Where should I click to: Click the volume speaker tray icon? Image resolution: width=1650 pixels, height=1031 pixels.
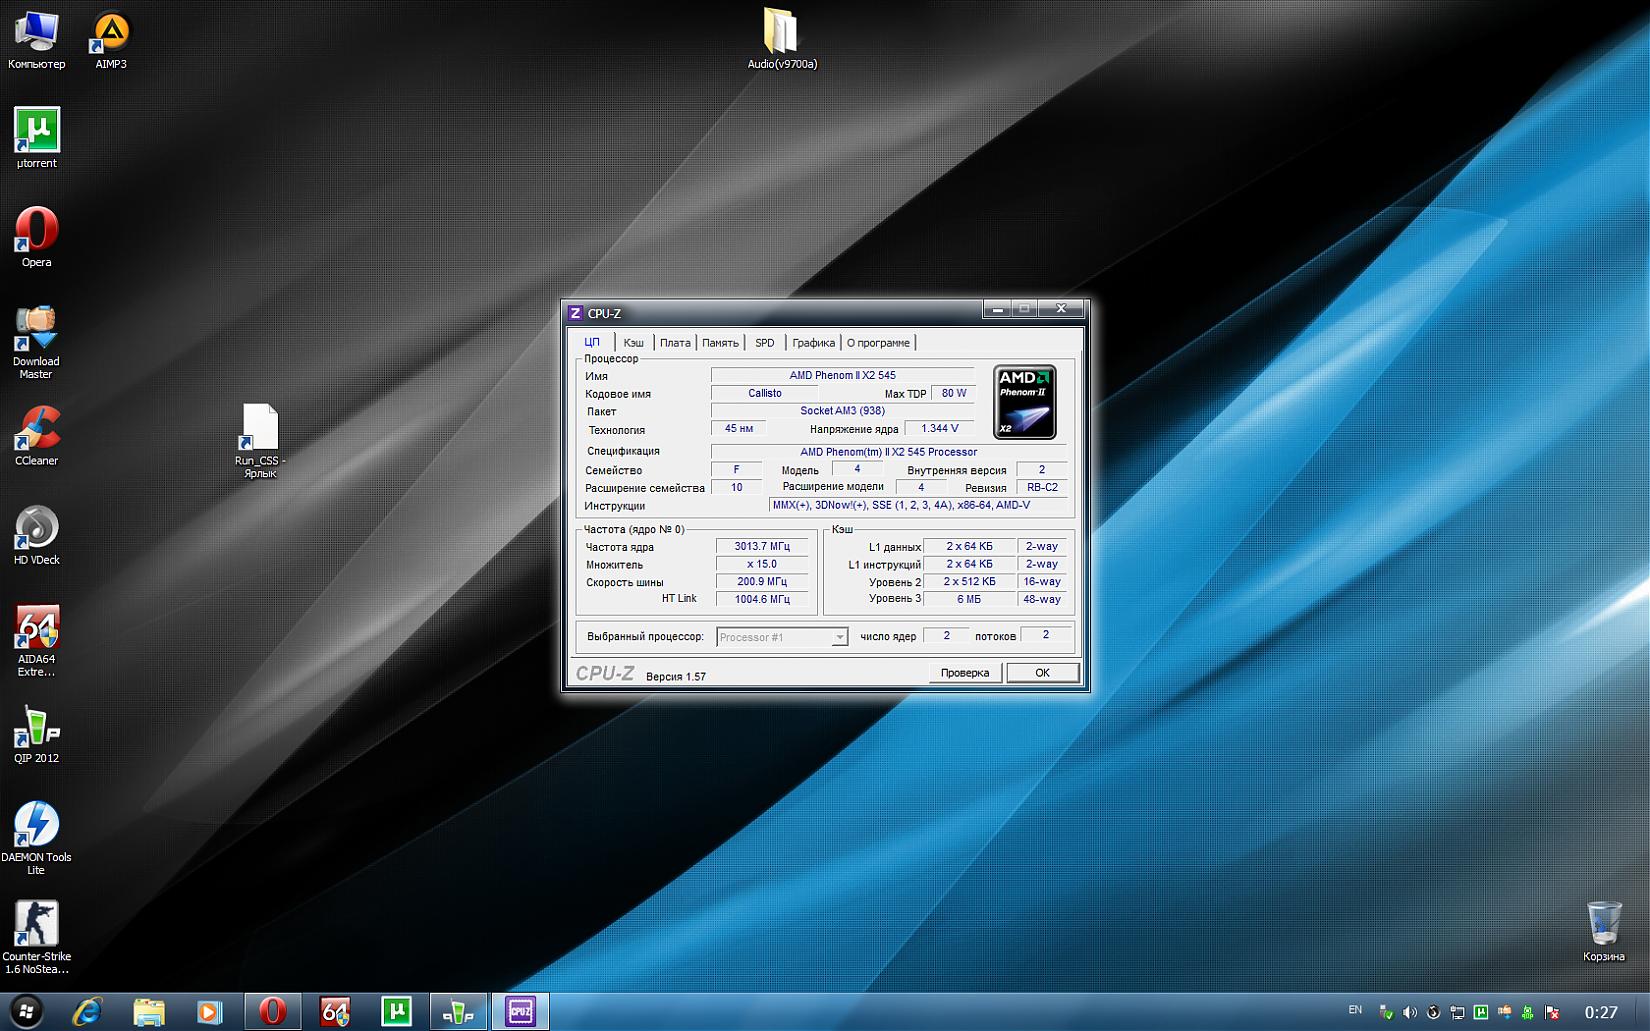(1409, 1012)
